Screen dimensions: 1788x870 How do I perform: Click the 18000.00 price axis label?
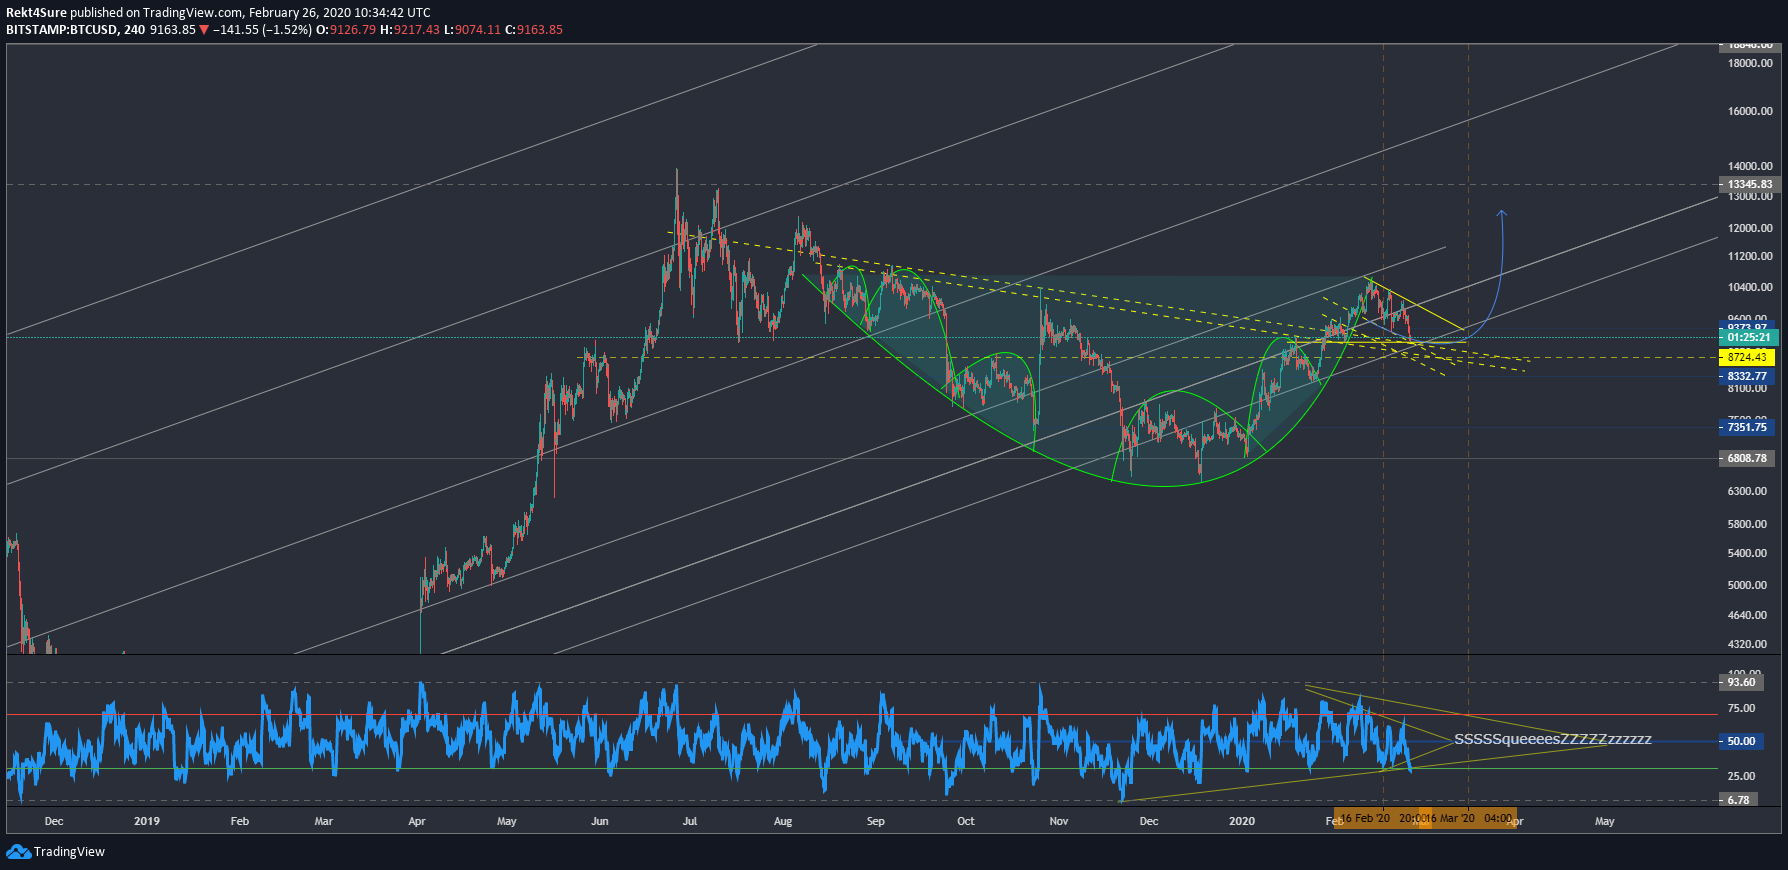(x=1750, y=63)
